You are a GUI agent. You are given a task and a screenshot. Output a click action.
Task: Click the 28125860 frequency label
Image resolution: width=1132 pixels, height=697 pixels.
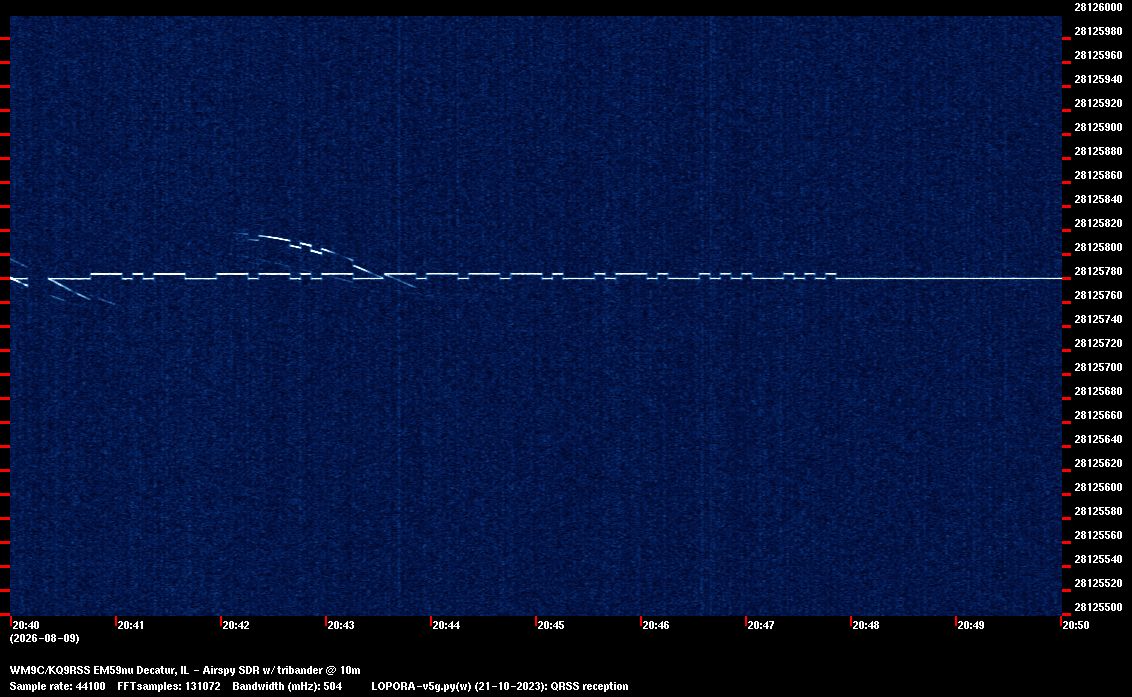coord(1098,175)
